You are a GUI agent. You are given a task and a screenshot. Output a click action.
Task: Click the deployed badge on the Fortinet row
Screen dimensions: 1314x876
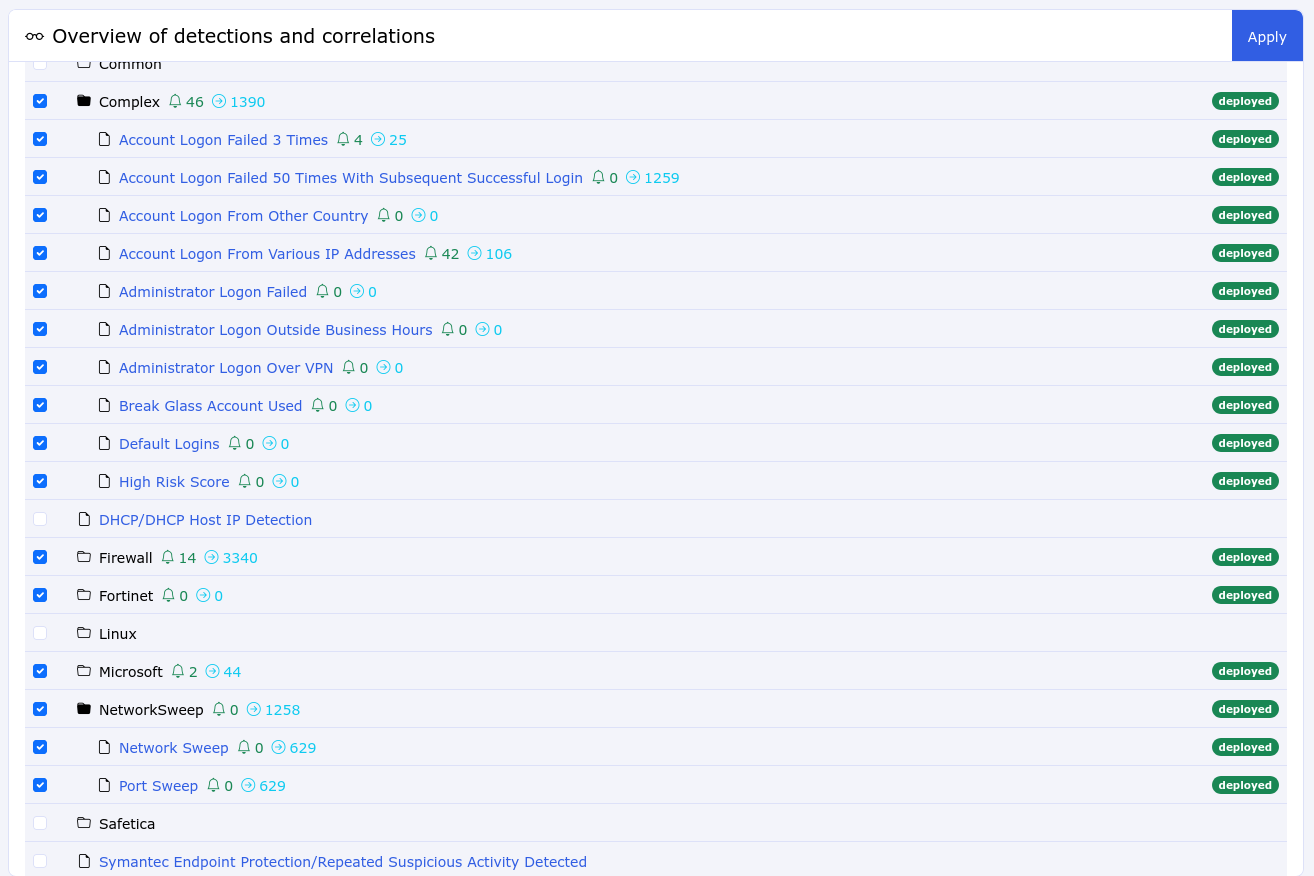(x=1244, y=595)
